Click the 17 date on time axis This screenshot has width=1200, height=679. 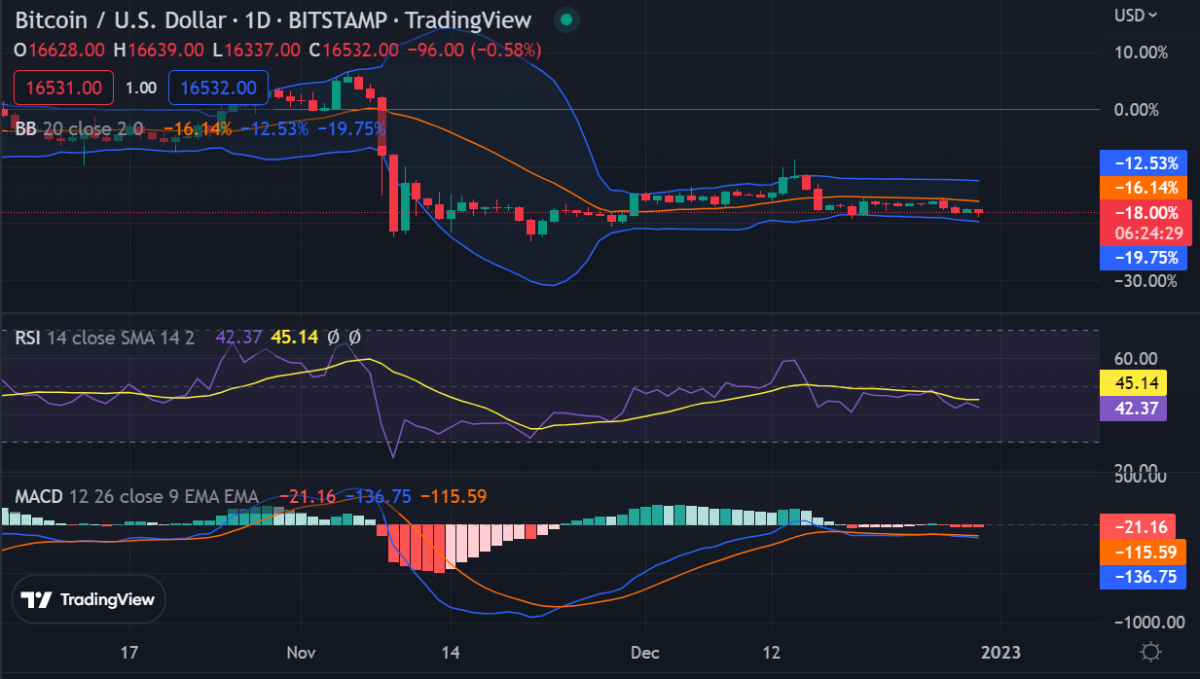pos(128,652)
